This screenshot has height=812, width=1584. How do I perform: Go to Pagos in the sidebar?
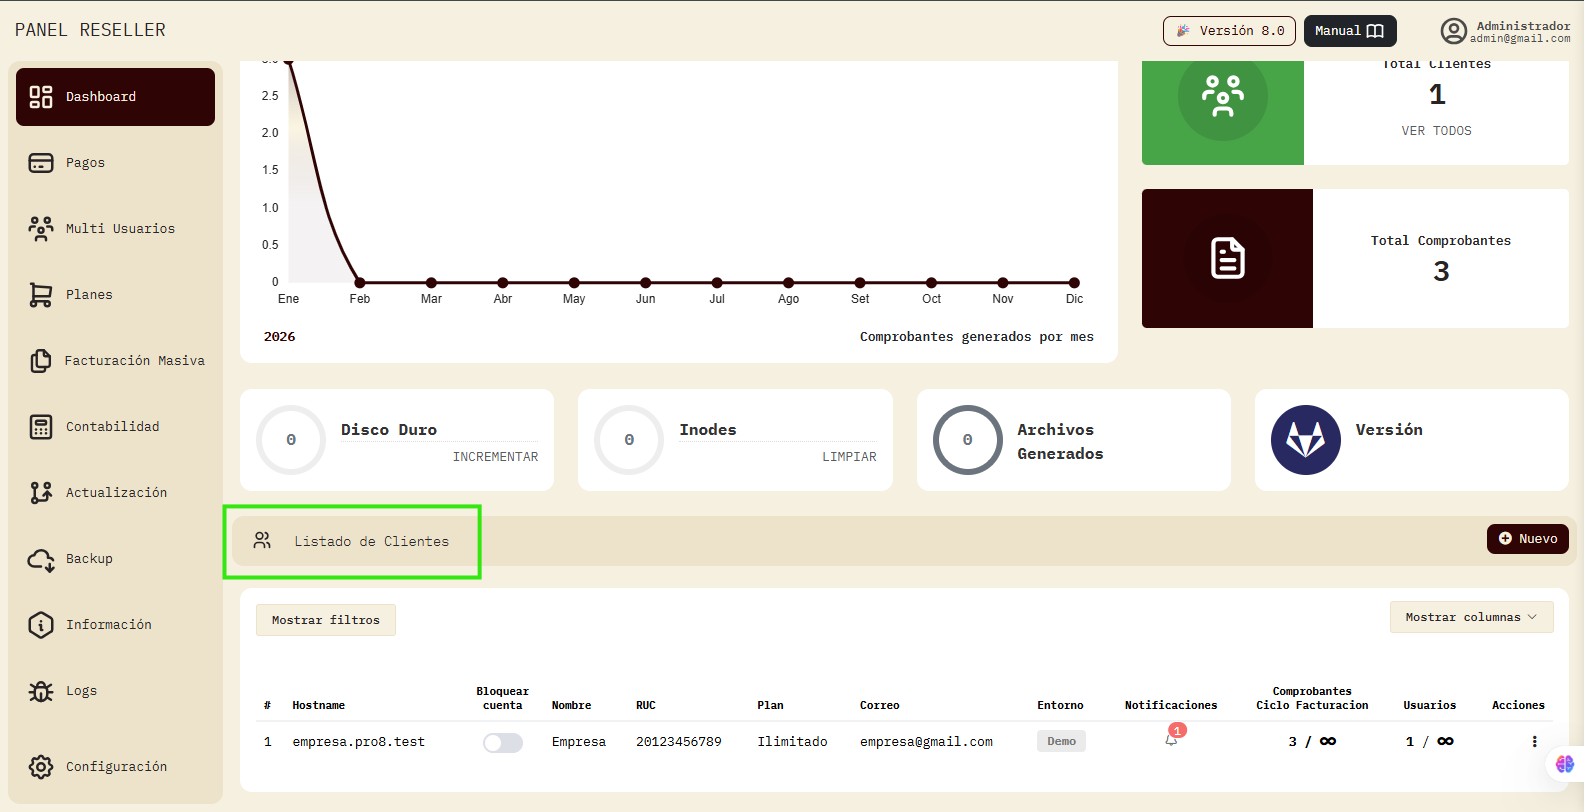coord(85,163)
